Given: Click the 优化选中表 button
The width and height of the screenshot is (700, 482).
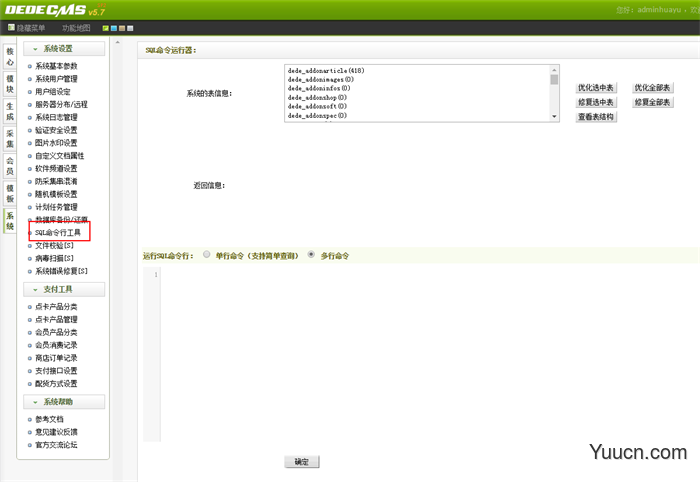Looking at the screenshot, I should click(596, 88).
